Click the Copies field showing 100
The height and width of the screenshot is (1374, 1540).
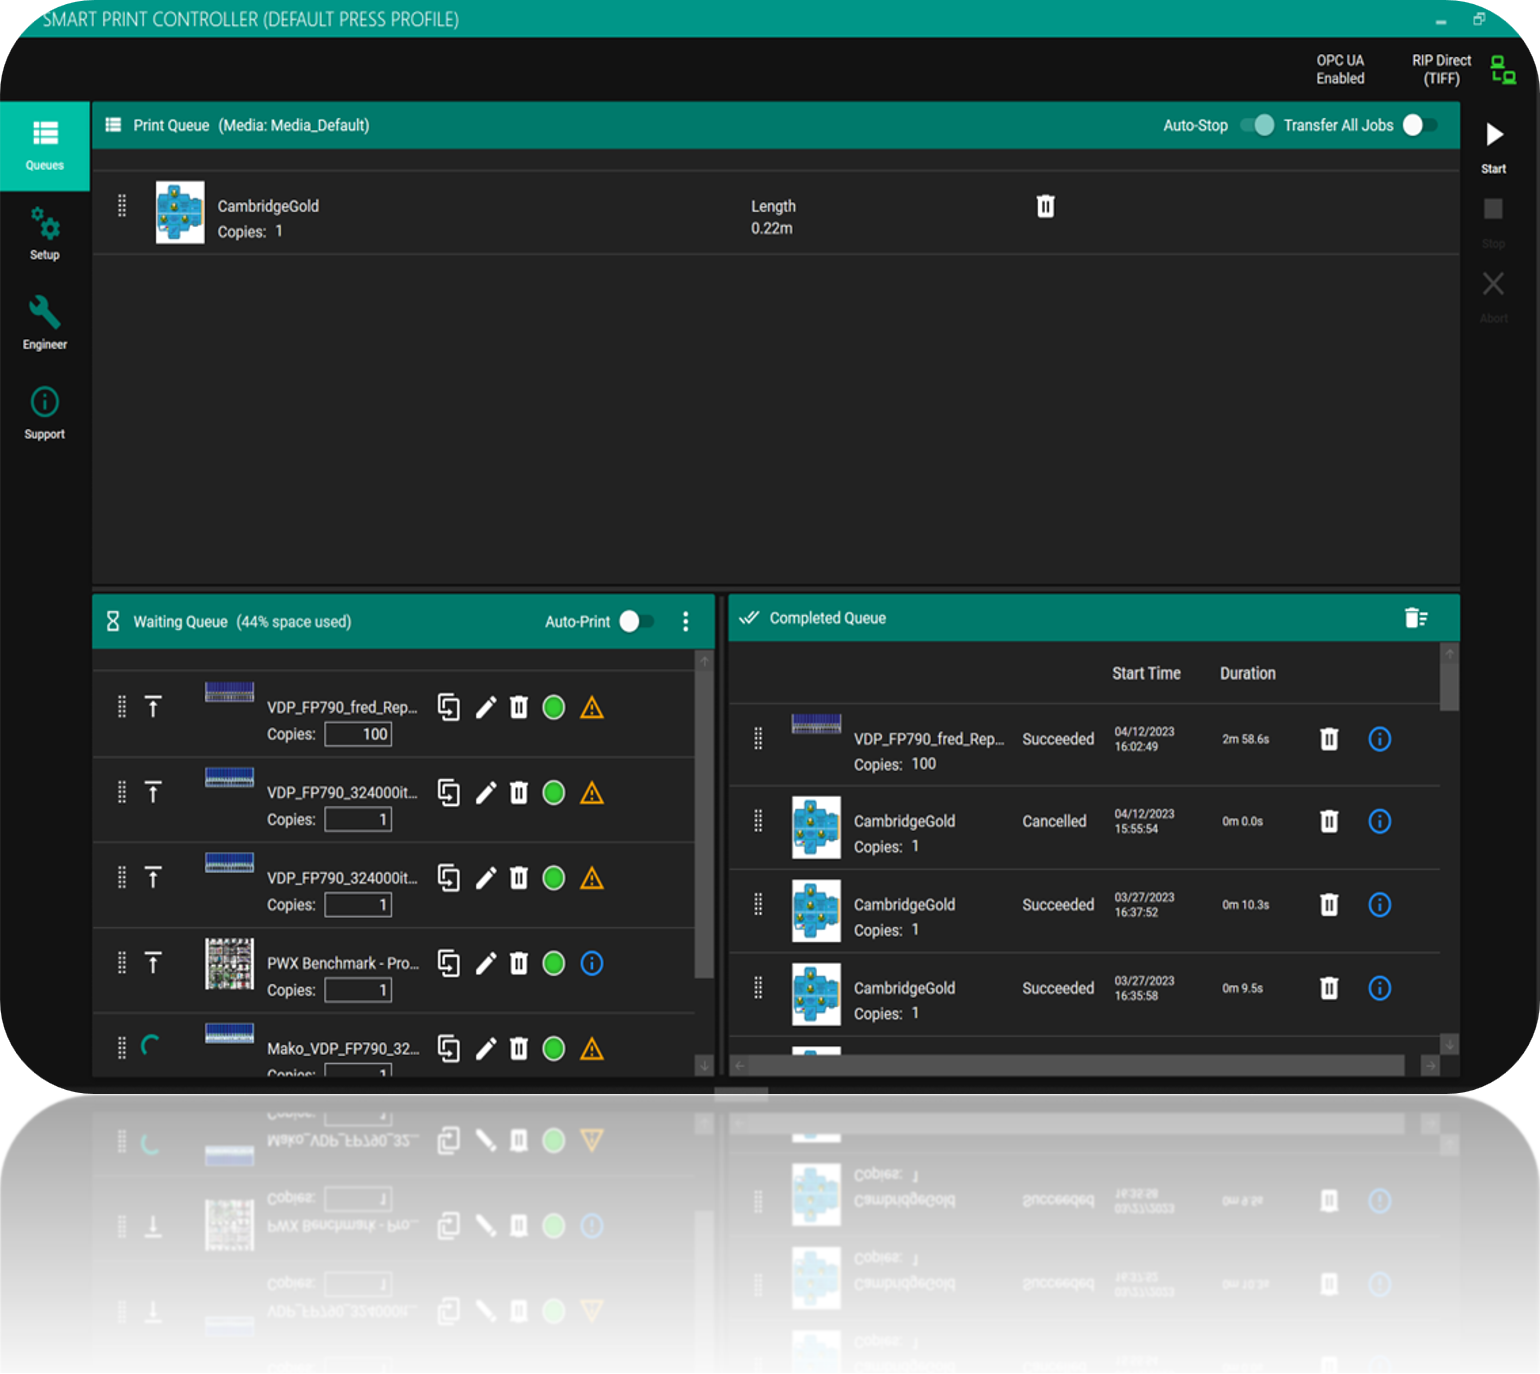358,734
